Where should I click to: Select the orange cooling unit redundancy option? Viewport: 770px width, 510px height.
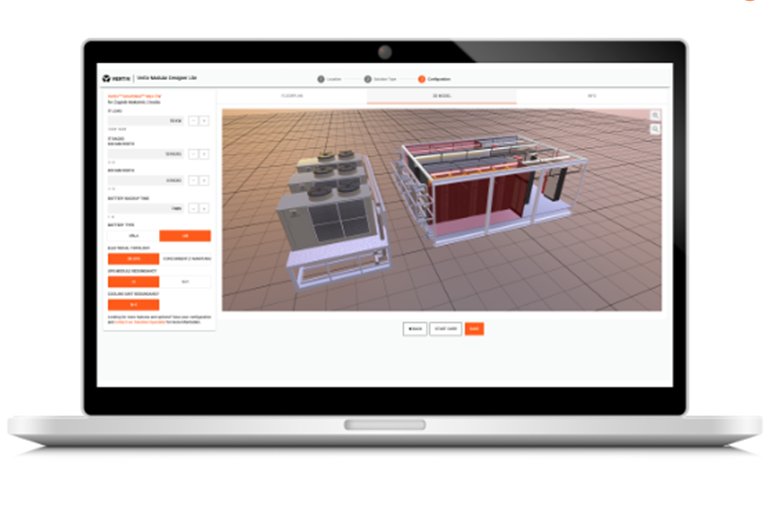tap(133, 305)
